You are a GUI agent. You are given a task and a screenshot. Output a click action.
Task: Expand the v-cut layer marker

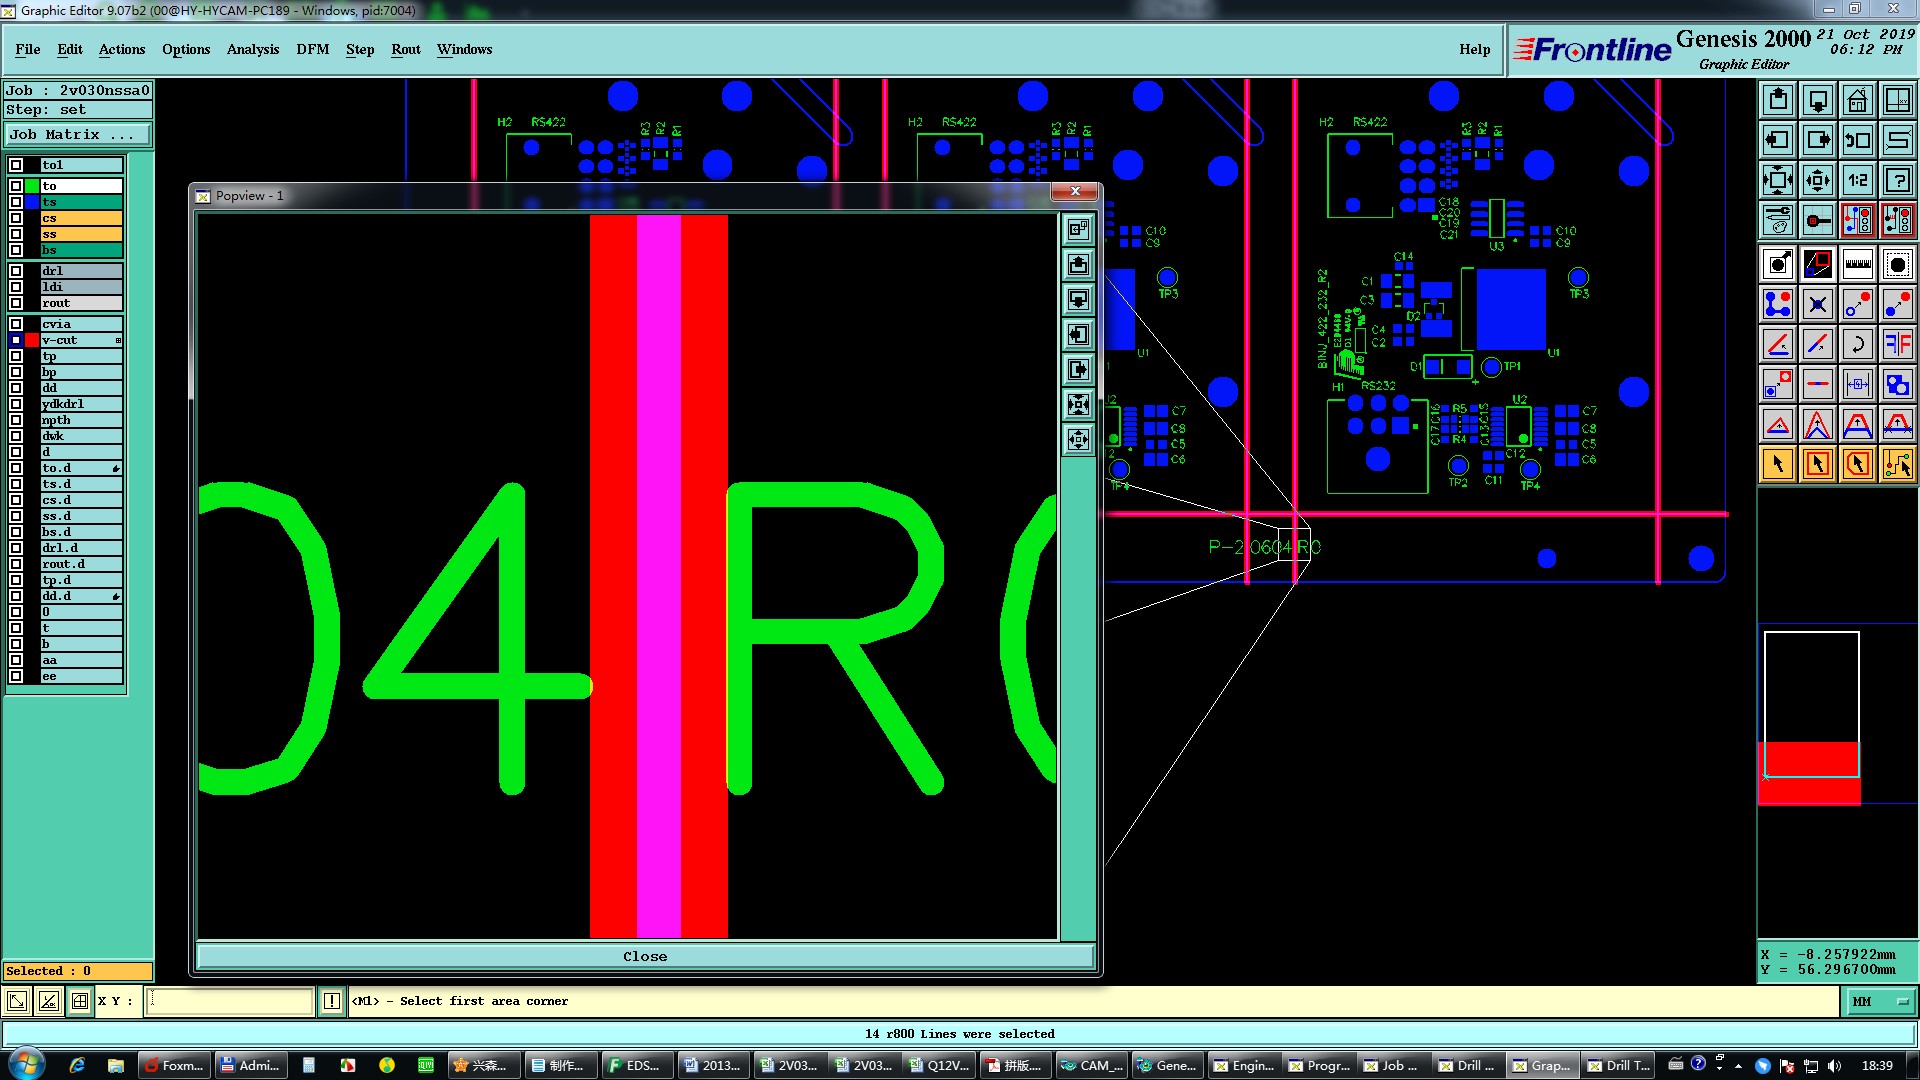coord(118,340)
